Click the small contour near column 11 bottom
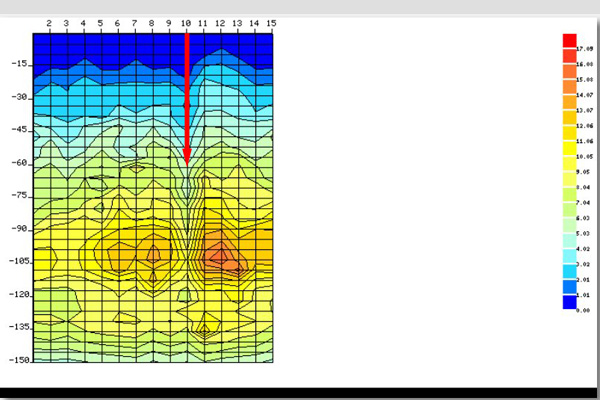 (x=204, y=328)
